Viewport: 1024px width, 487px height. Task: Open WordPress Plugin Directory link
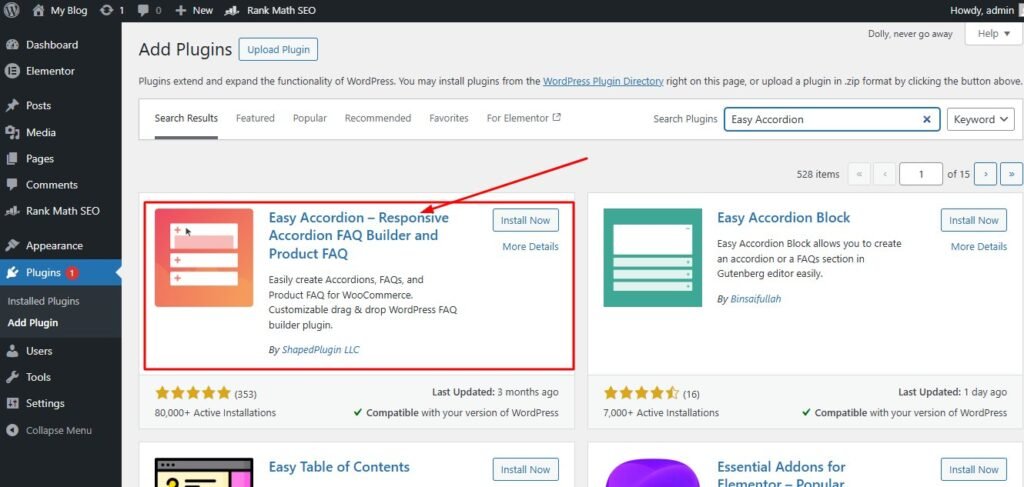click(x=603, y=81)
